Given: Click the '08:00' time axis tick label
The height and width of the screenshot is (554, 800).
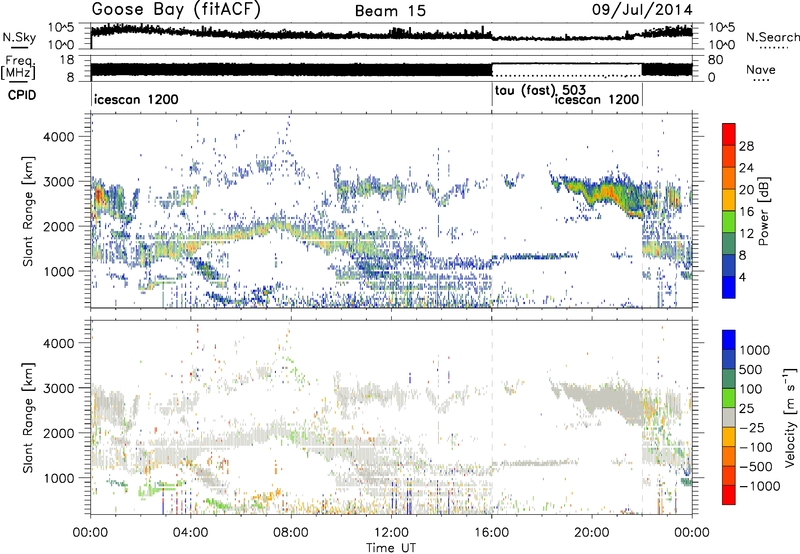Looking at the screenshot, I should 291,533.
